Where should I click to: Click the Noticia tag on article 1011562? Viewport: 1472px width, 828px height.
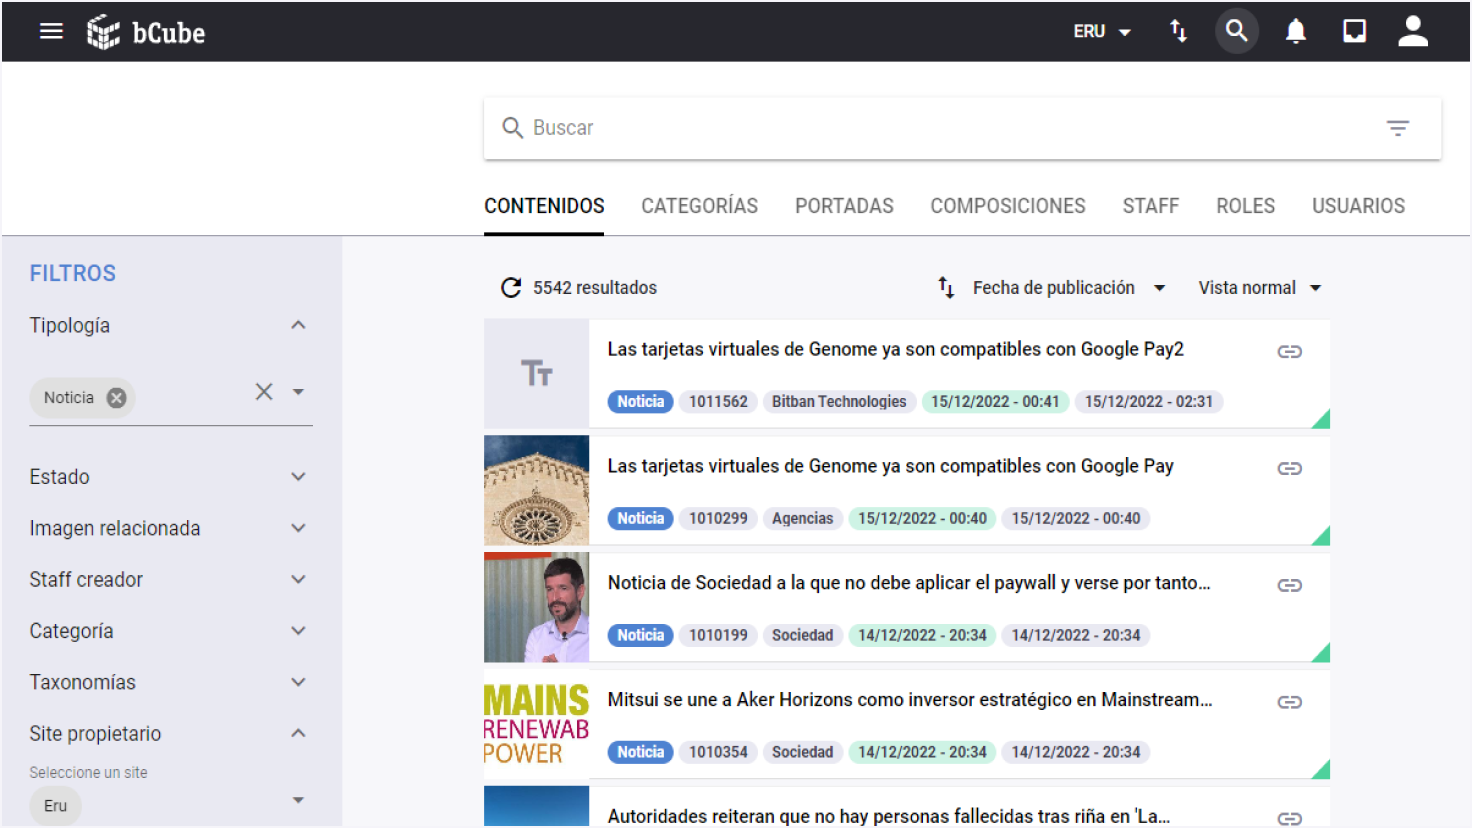[x=640, y=402]
